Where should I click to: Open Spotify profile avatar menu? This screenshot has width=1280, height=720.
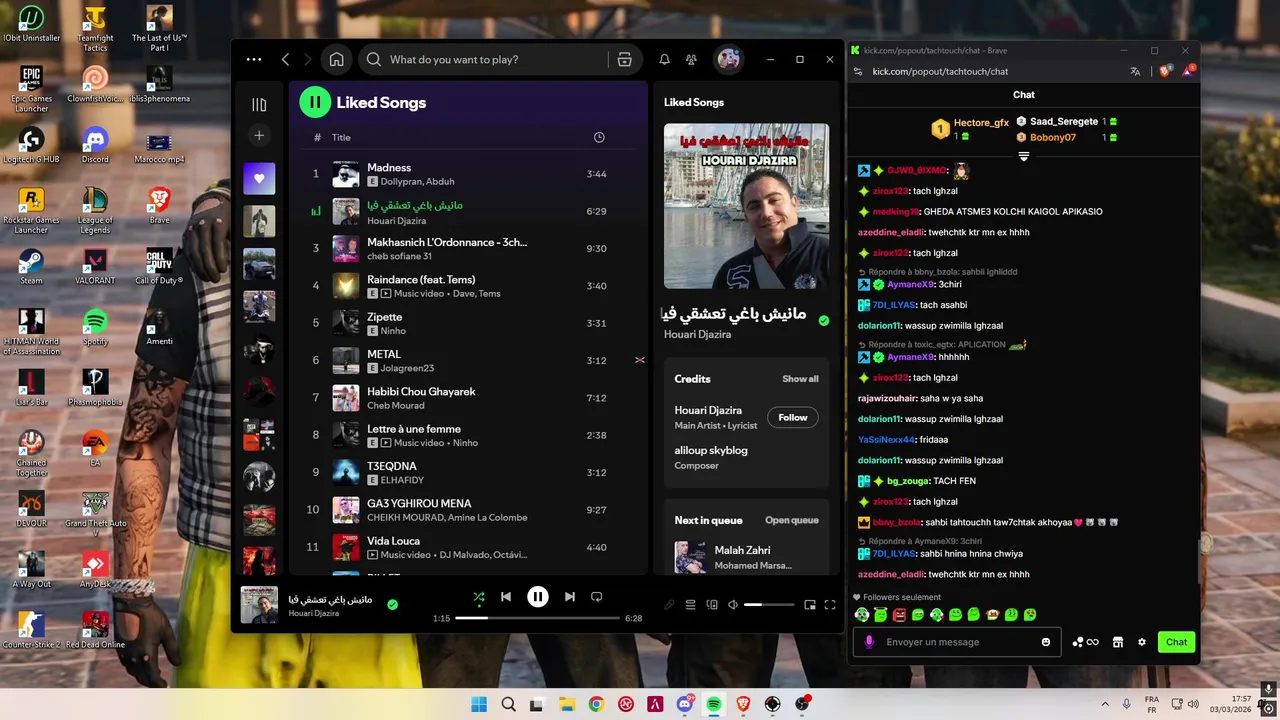coord(729,59)
